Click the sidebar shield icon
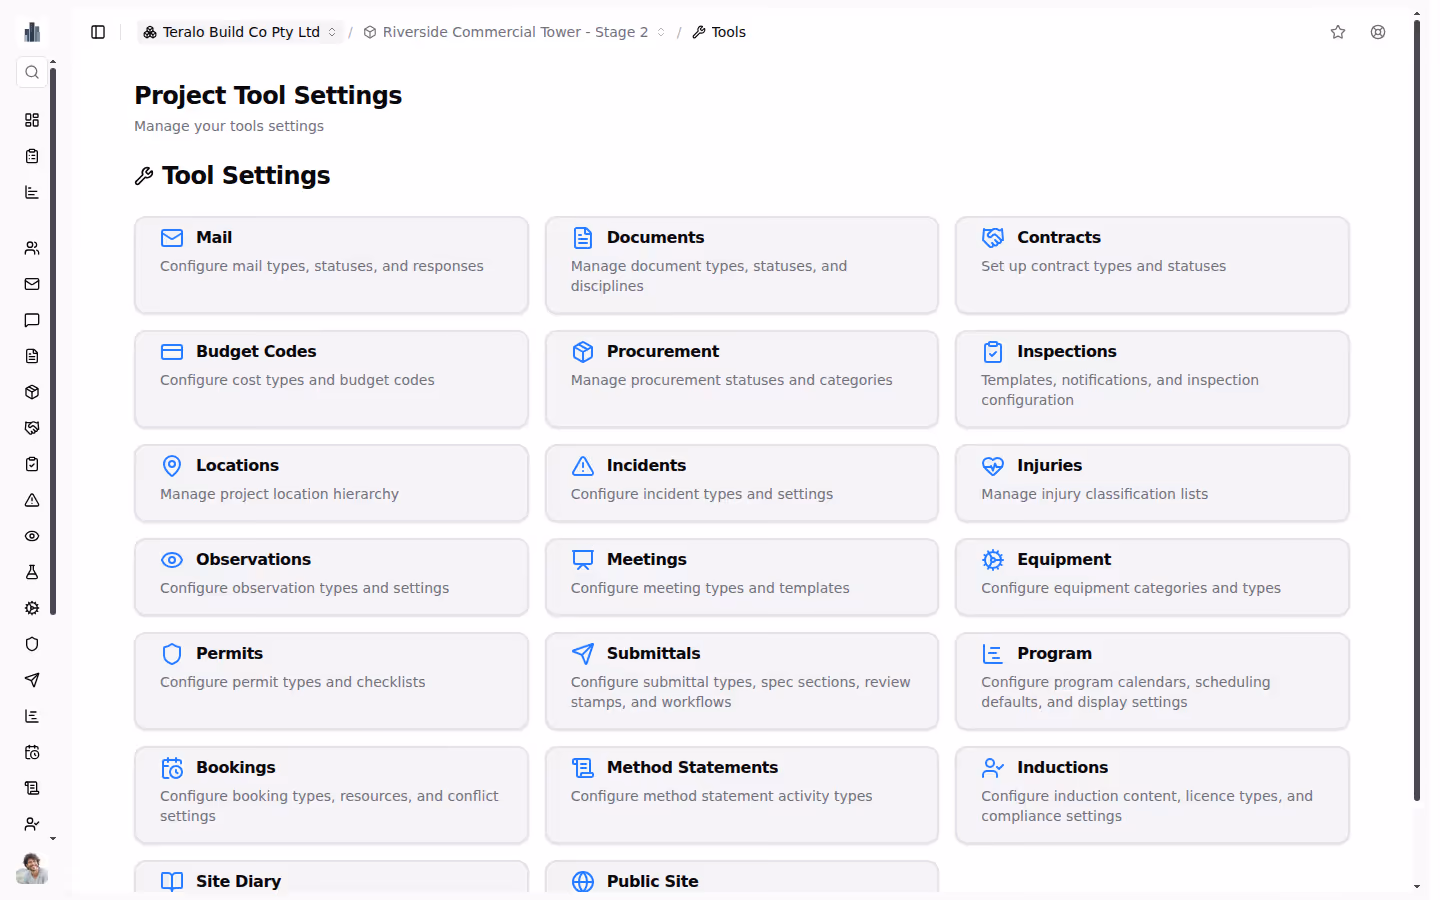This screenshot has height=900, width=1440. pyautogui.click(x=32, y=644)
